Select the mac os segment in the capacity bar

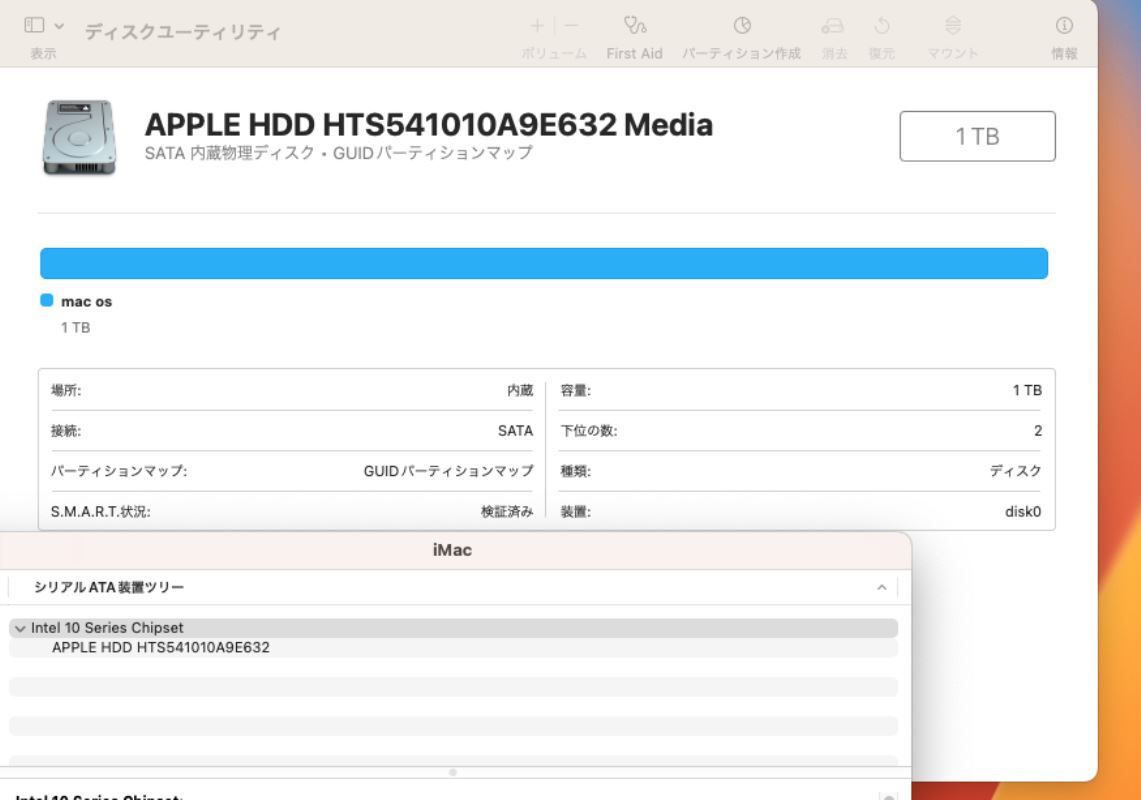point(544,262)
